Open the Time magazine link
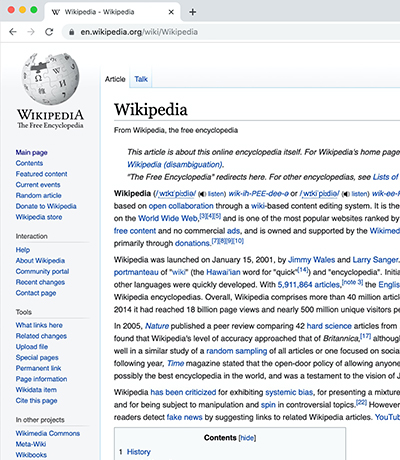 pos(176,363)
